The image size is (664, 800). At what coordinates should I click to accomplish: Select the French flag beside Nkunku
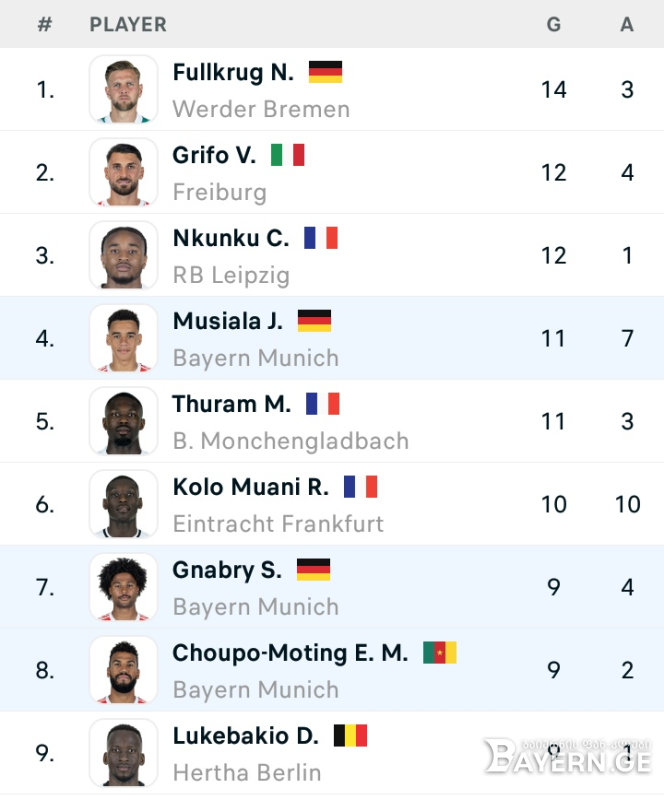321,238
